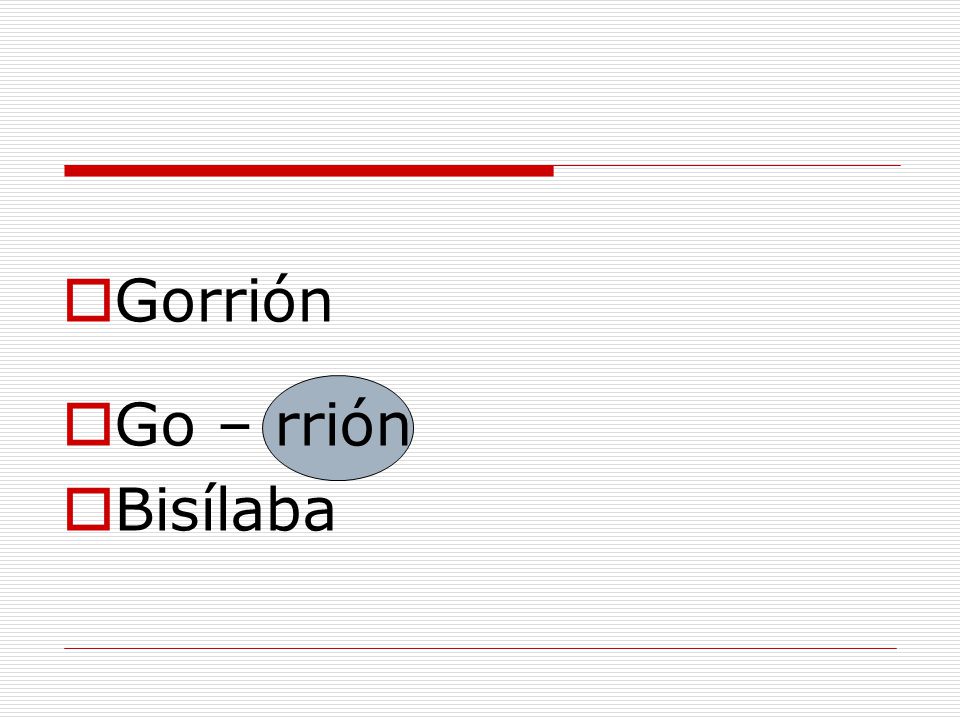Click the last letter a of Bisílaba
Viewport: 960px width, 720px height.
(x=317, y=513)
